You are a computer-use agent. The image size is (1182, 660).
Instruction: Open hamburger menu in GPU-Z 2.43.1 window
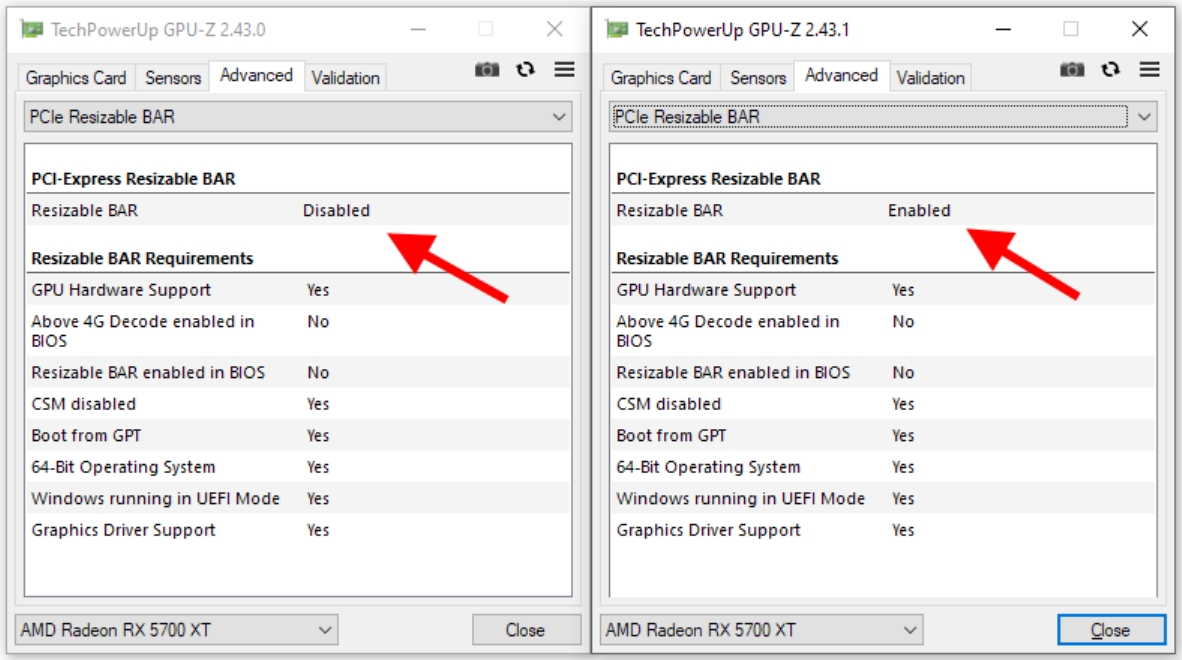1150,69
